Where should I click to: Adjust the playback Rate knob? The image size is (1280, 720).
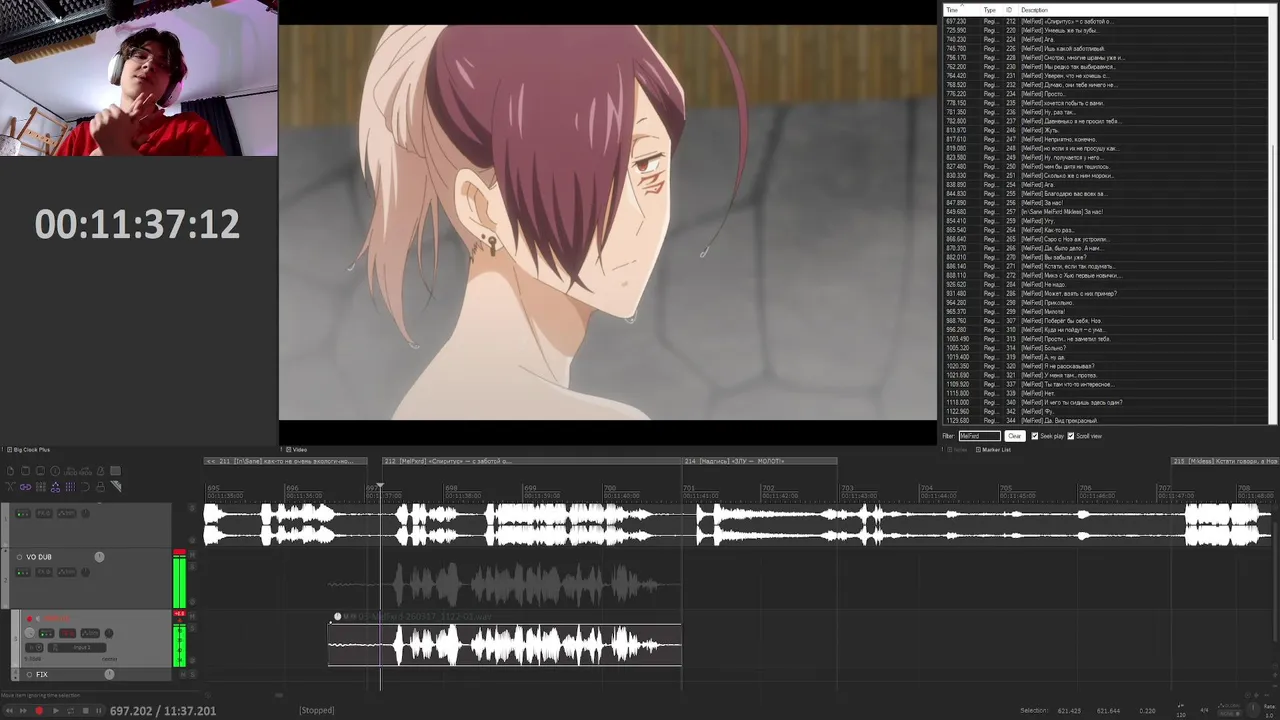tap(1254, 709)
